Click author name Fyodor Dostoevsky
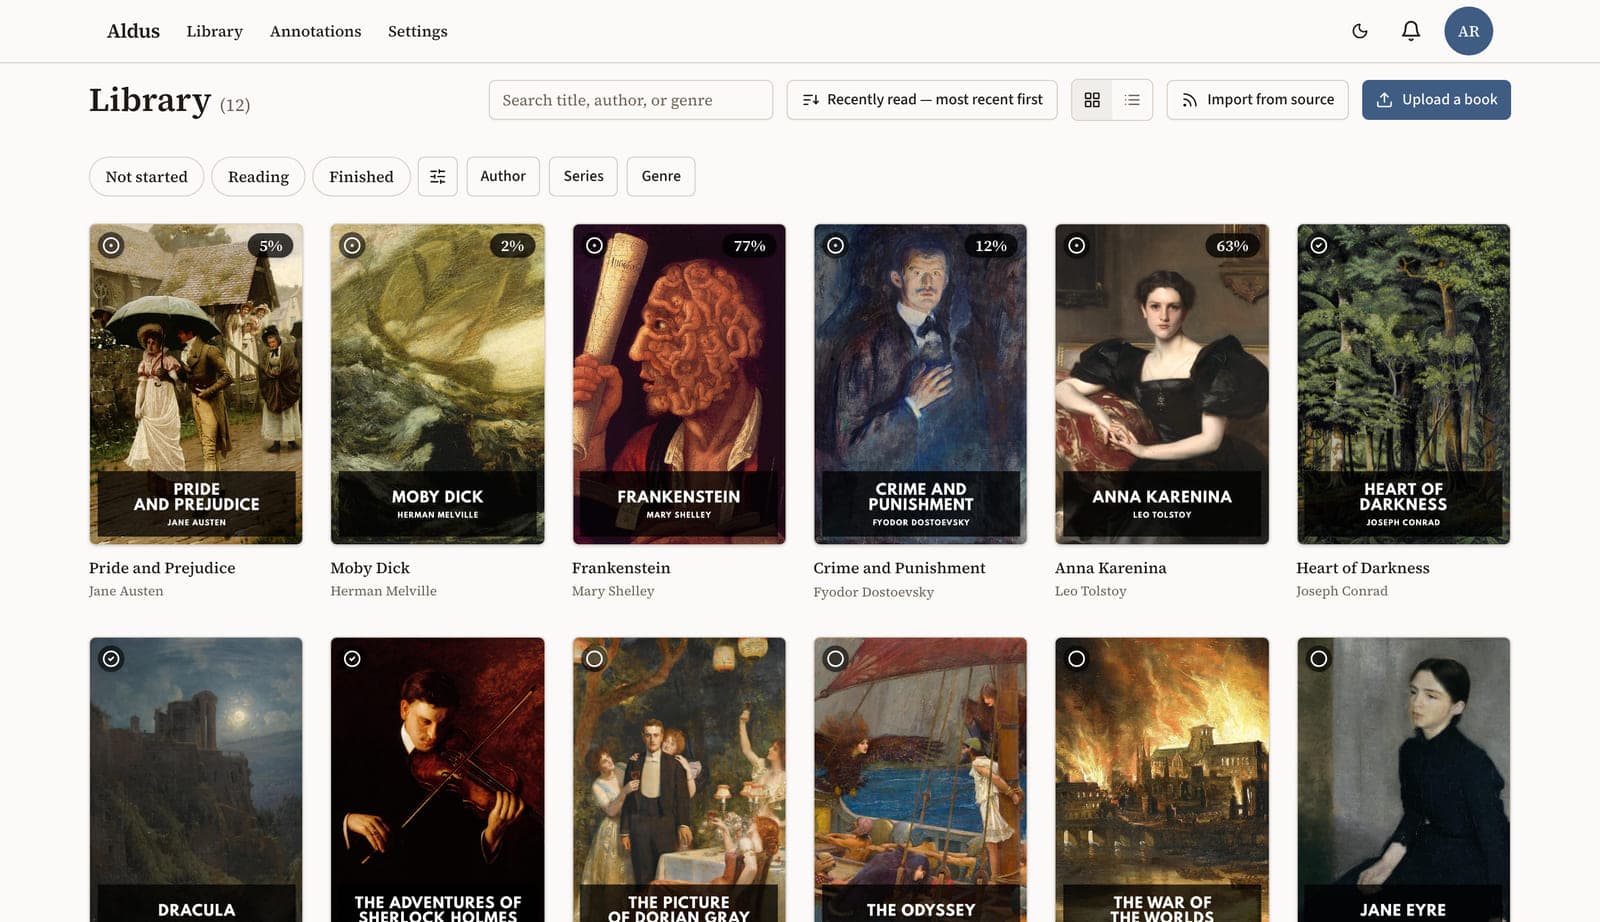Screen dimensions: 1600x922 (873, 592)
